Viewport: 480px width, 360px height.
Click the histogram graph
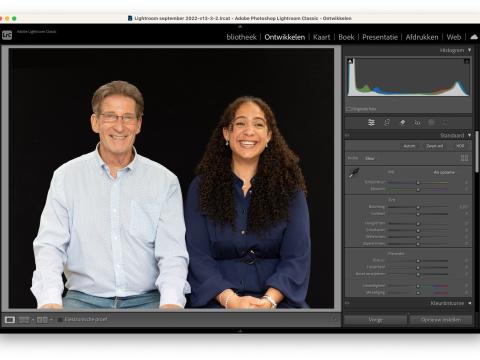tap(408, 77)
